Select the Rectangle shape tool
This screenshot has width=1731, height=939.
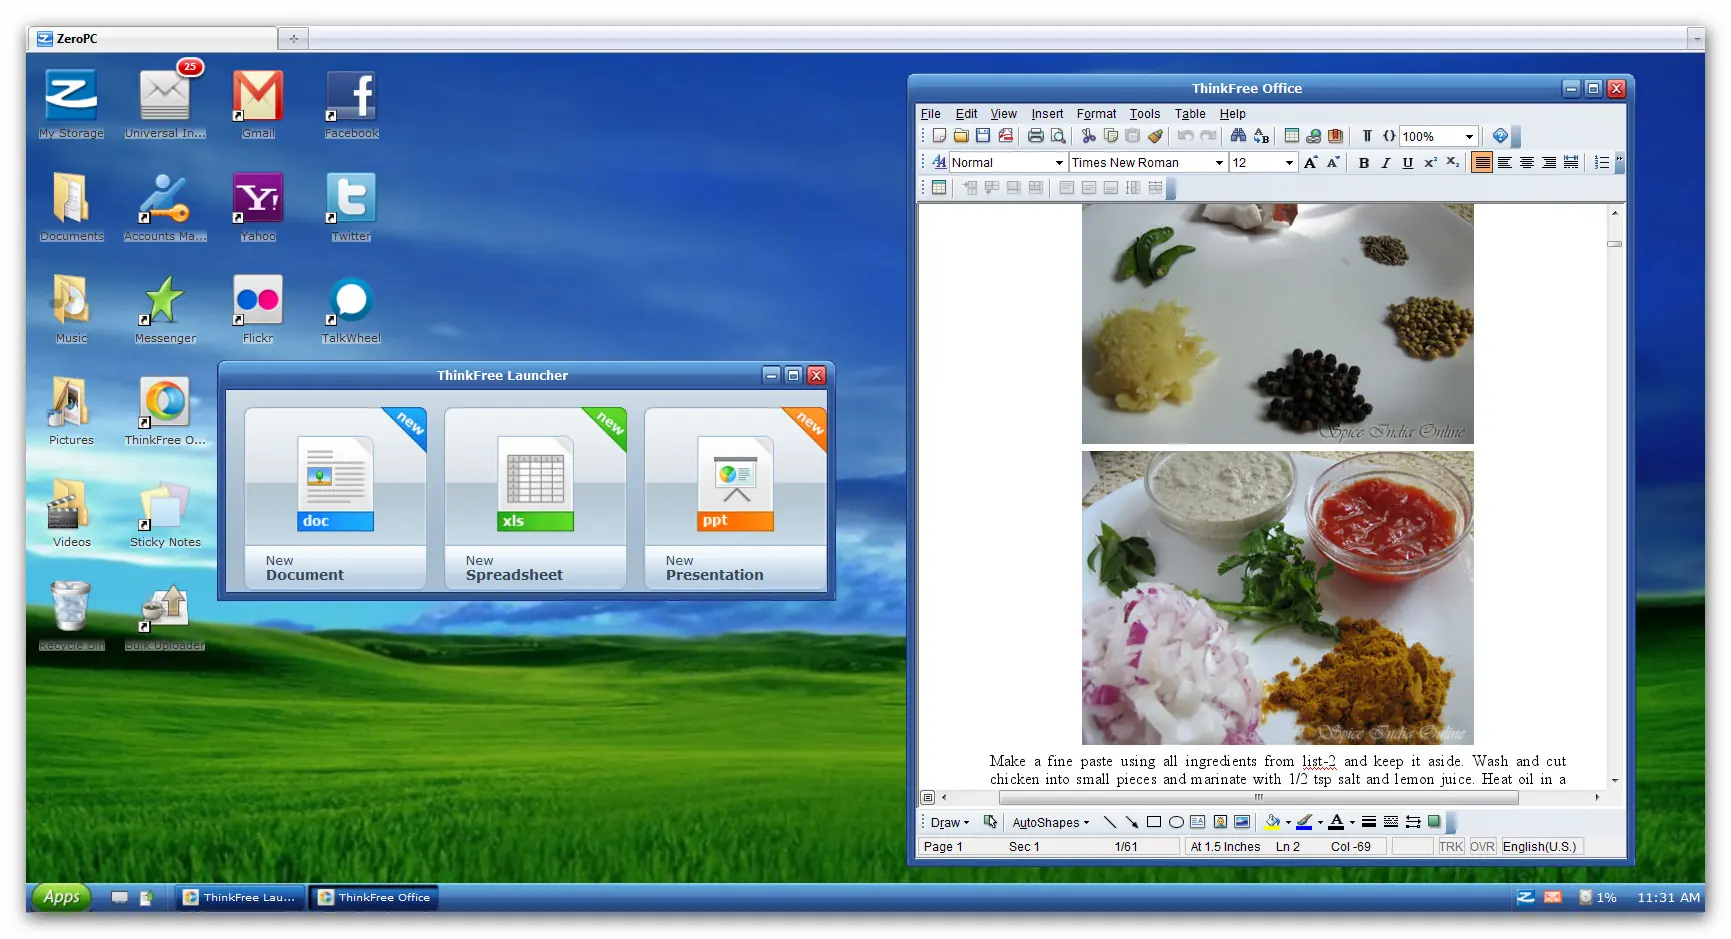1154,822
